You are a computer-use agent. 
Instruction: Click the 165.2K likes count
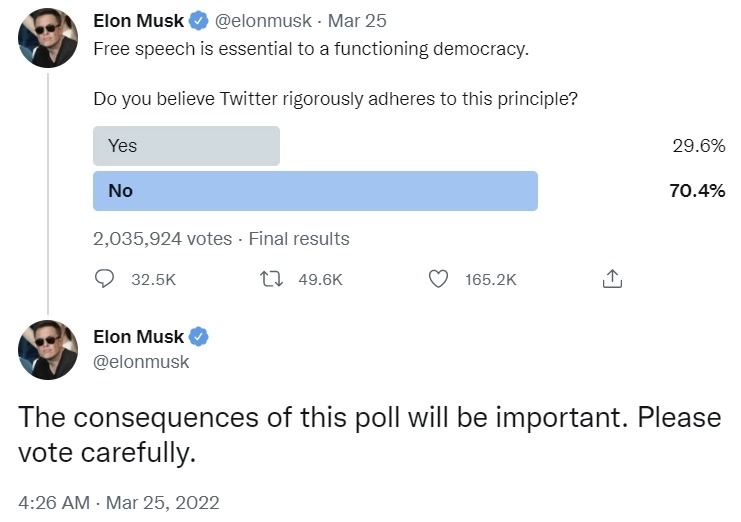pos(491,280)
